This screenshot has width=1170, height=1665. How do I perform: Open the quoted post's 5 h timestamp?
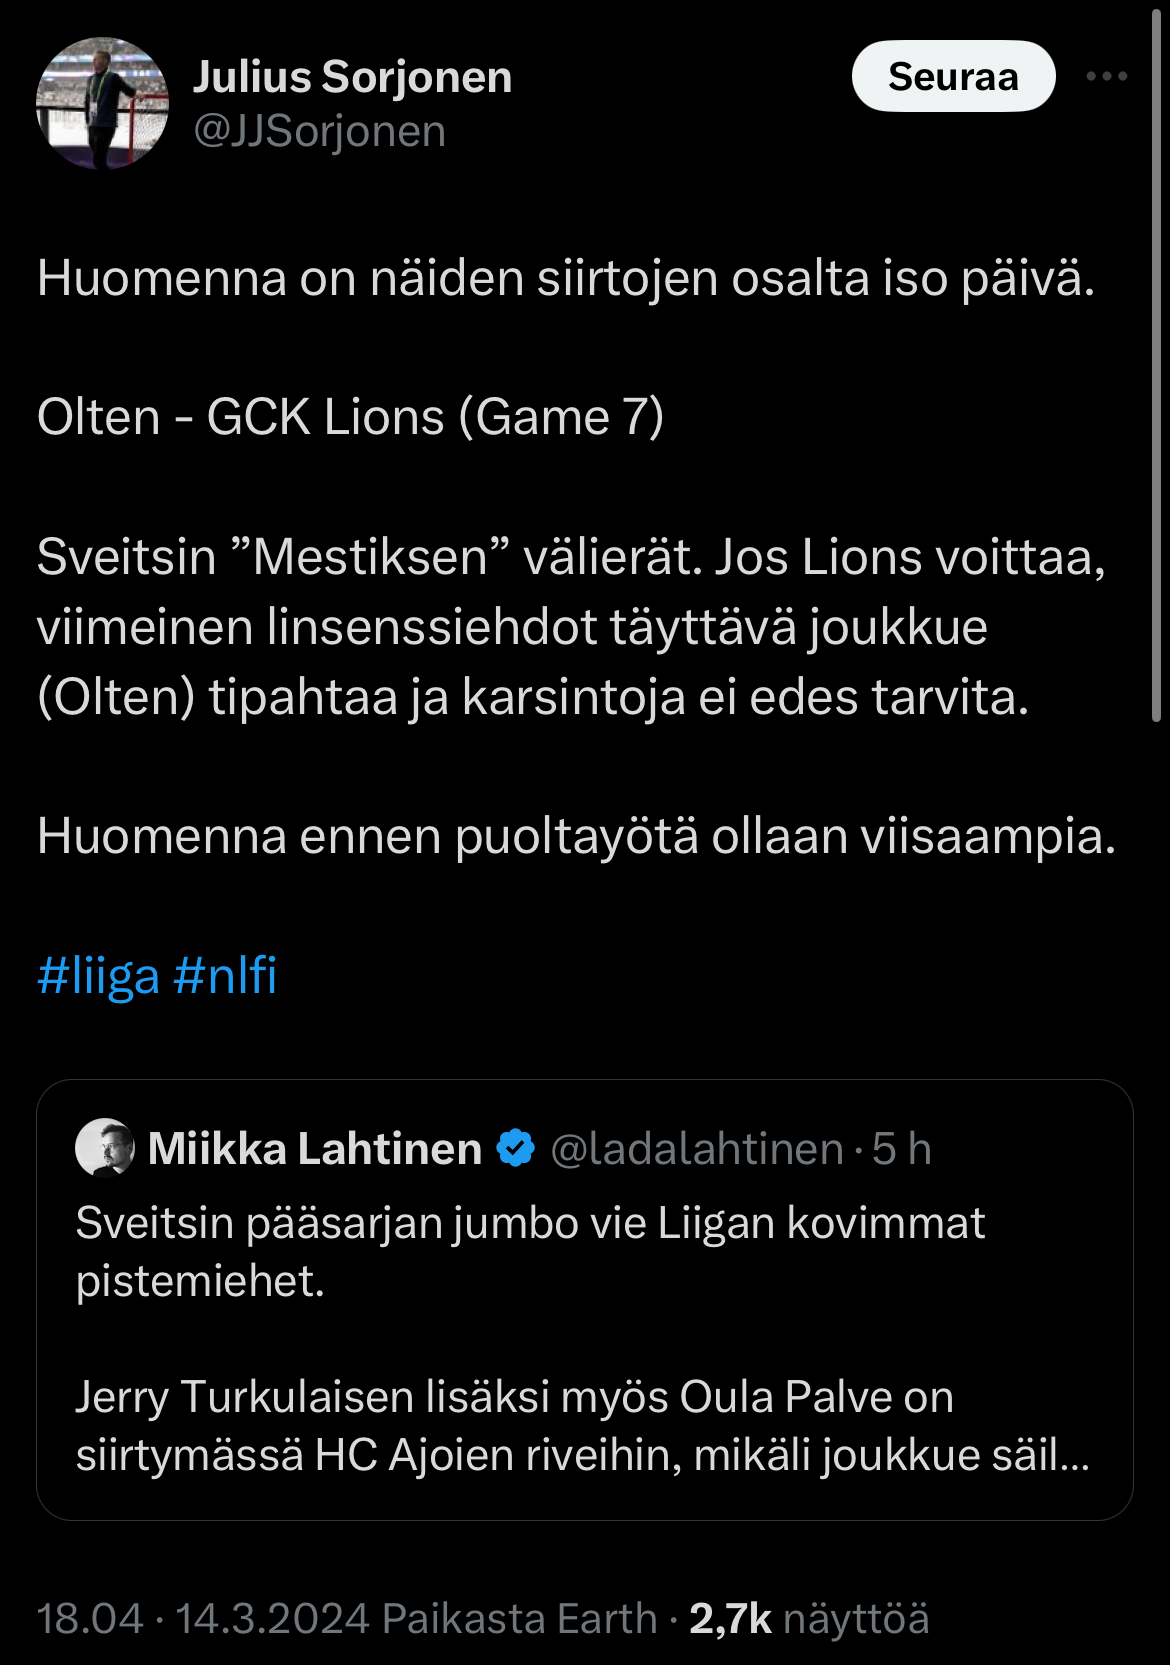point(902,1149)
